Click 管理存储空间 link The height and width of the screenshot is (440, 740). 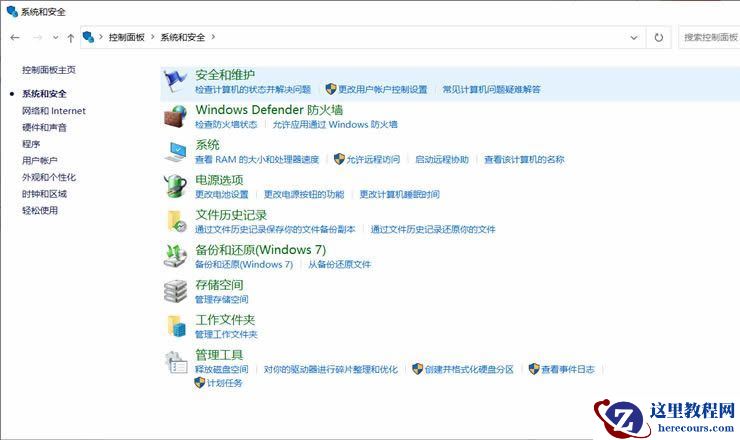[222, 299]
